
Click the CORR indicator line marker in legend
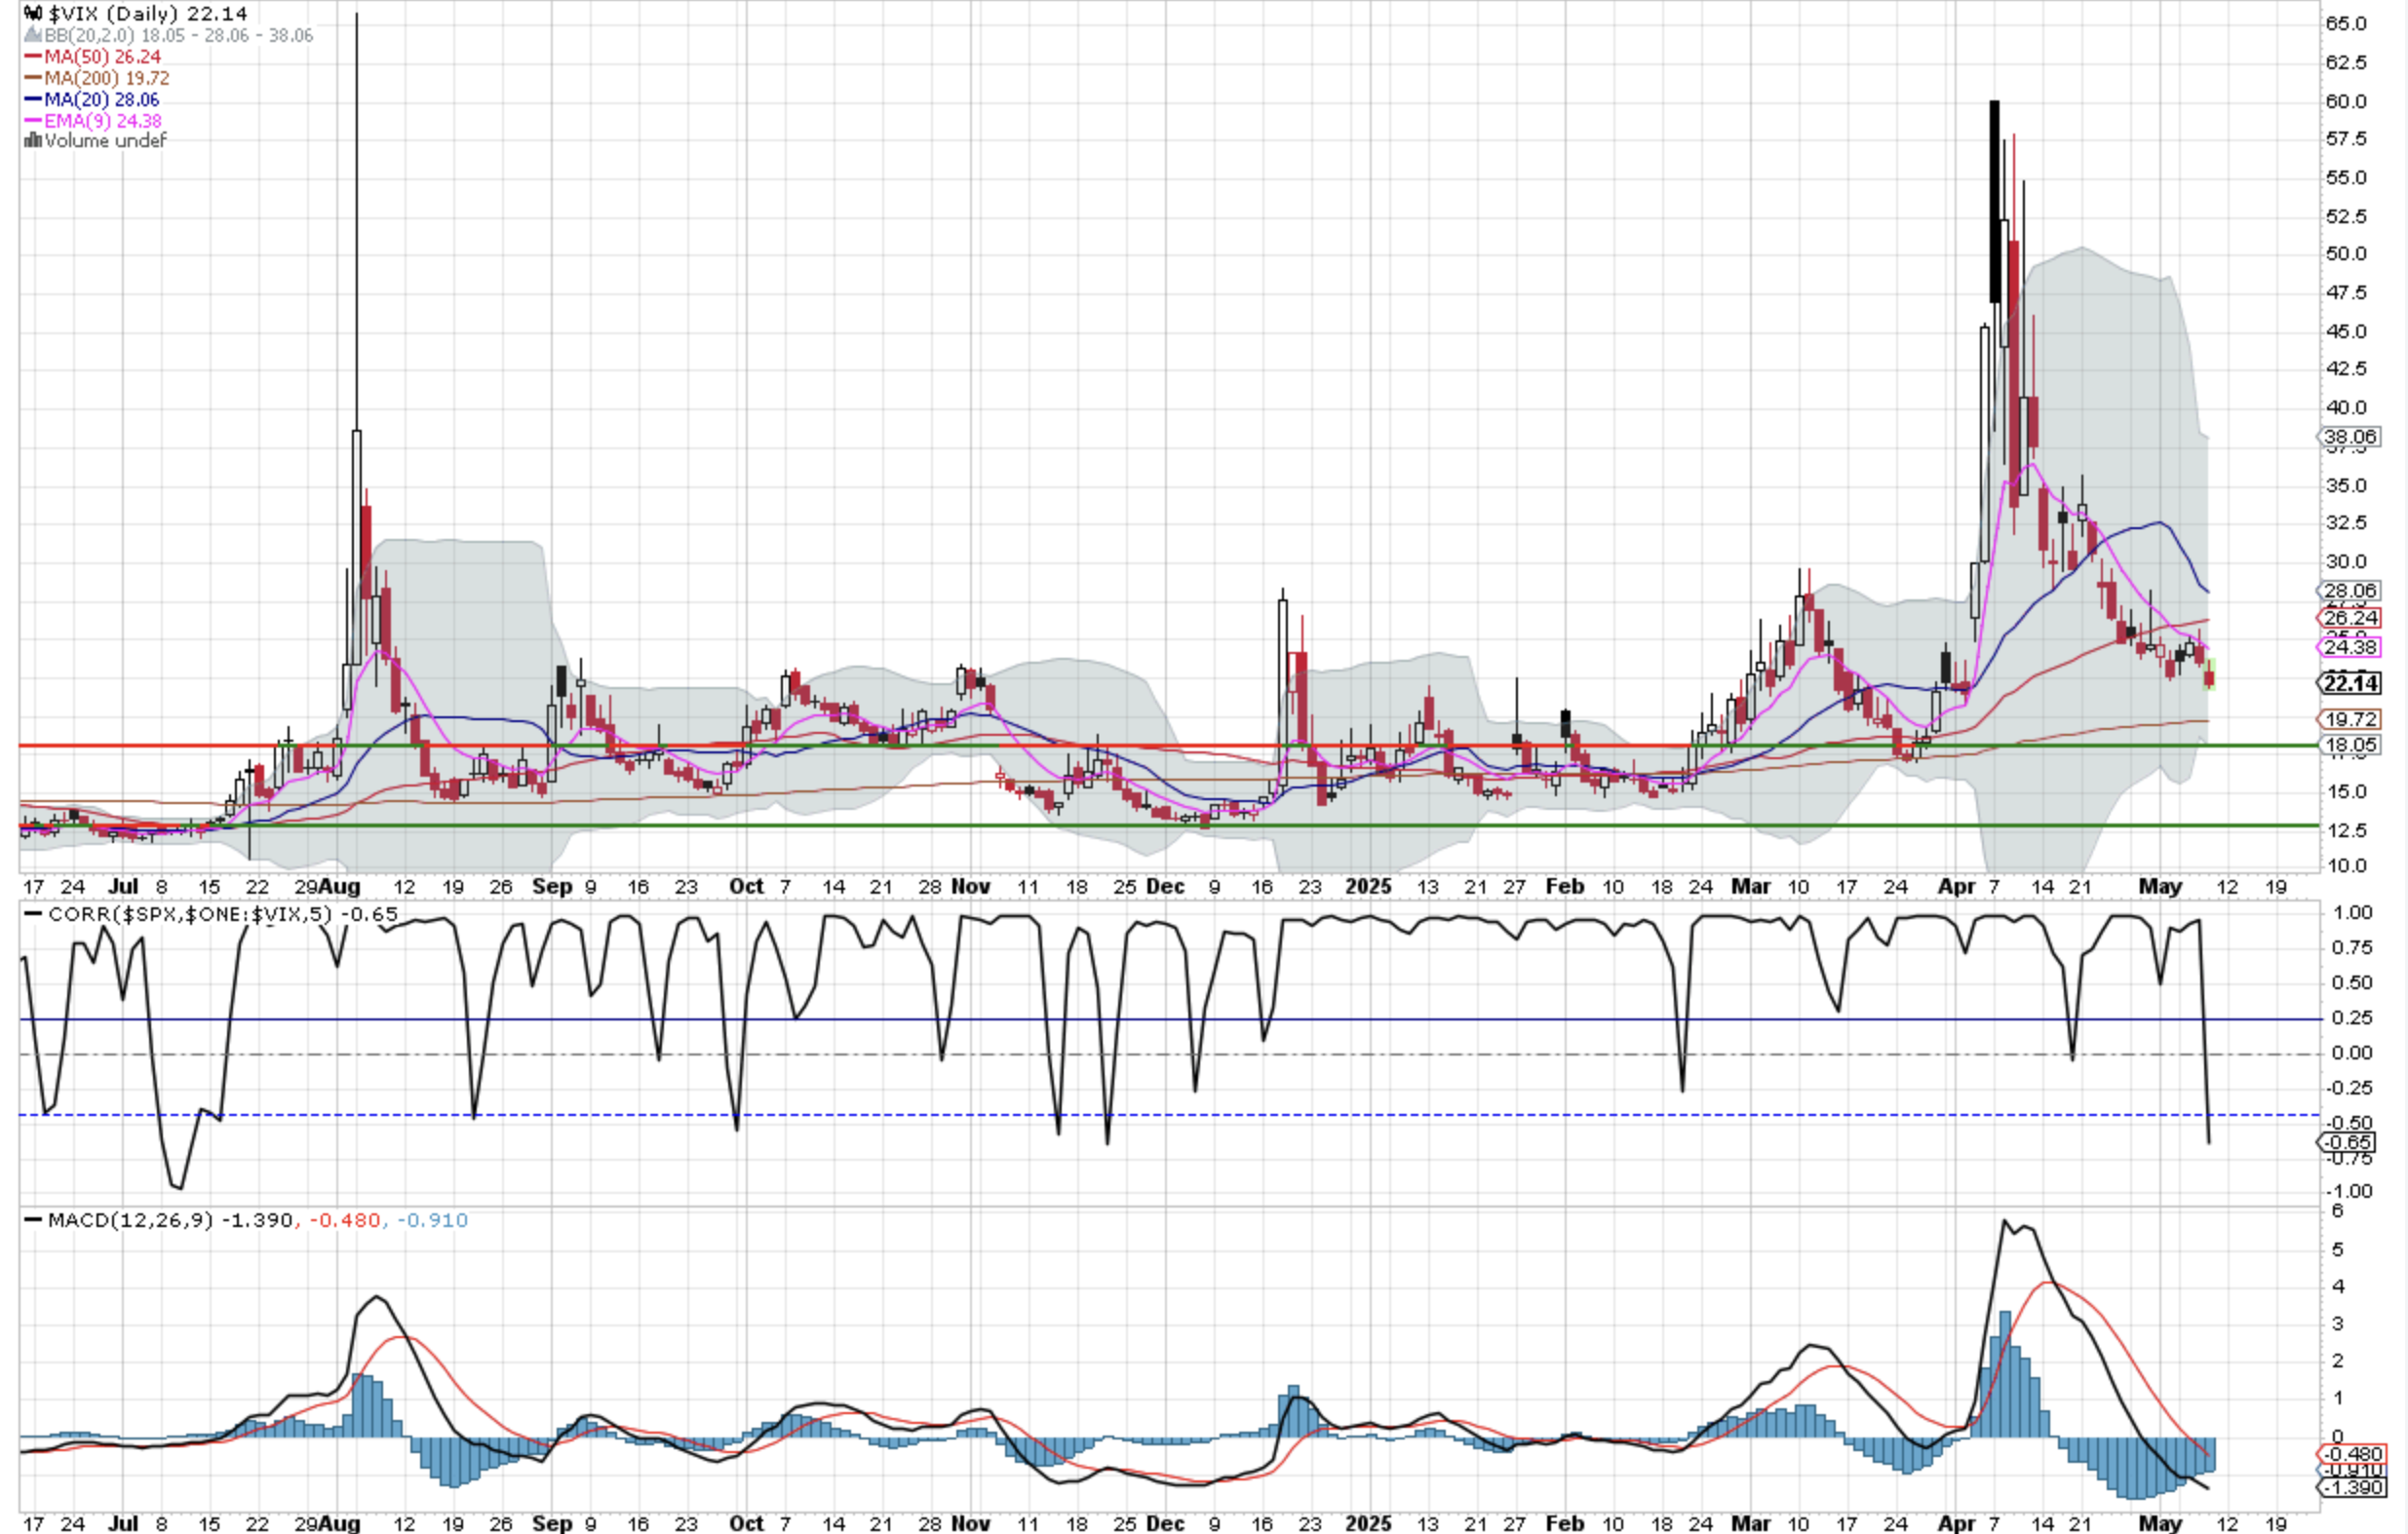click(x=33, y=914)
